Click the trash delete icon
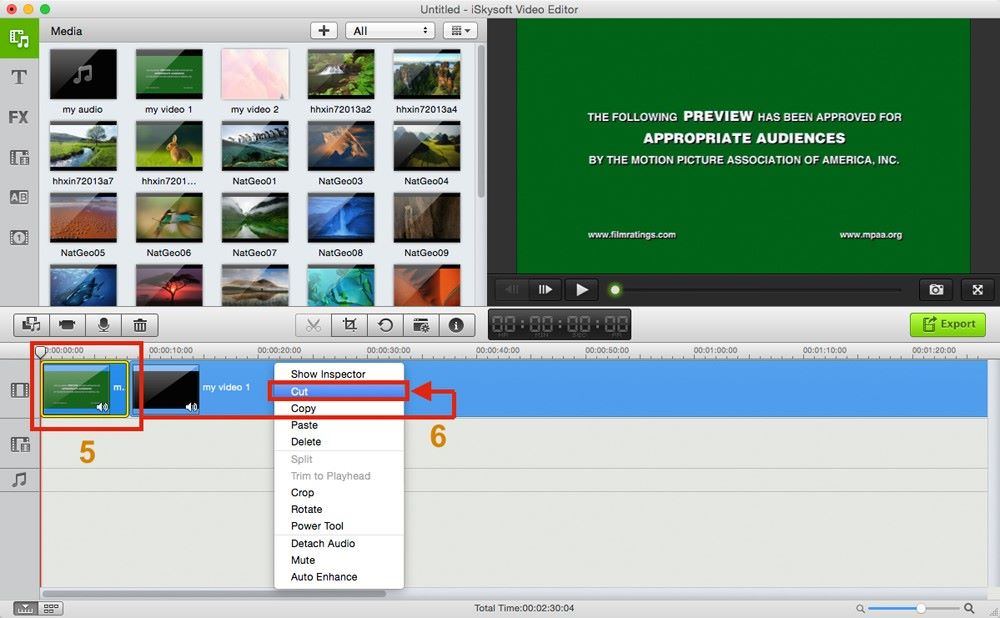Screen dimensions: 1000x618 tap(140, 325)
